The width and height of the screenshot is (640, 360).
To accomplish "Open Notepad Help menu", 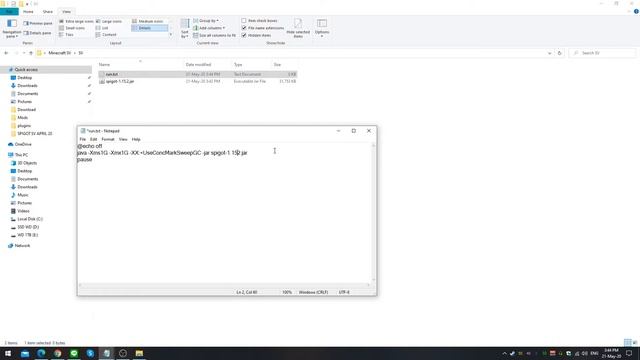I will tap(136, 139).
